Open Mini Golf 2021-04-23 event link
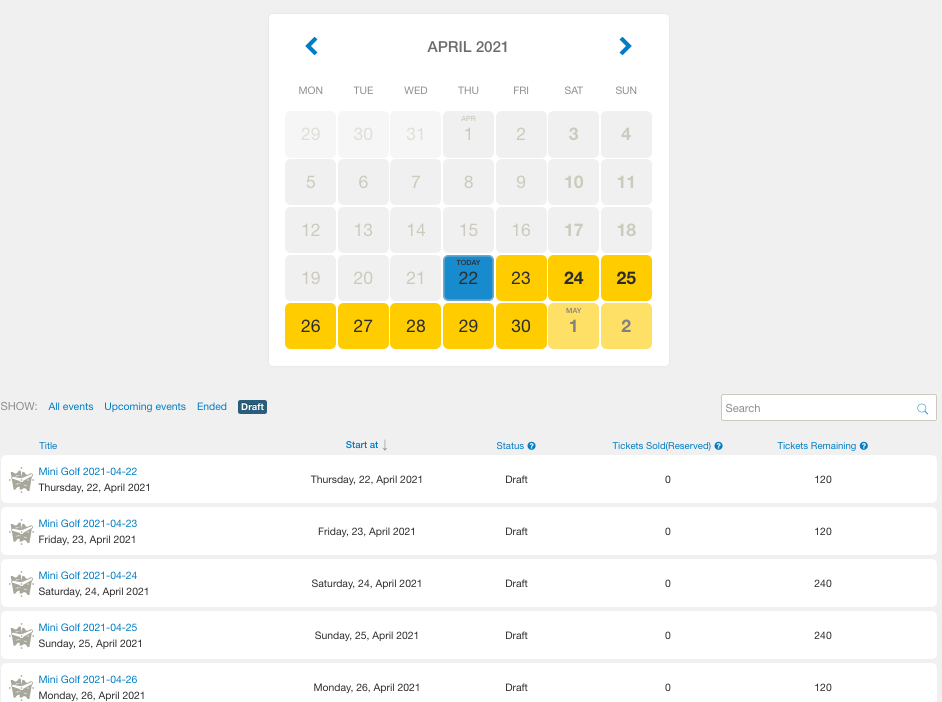942x702 pixels. pyautogui.click(x=88, y=523)
